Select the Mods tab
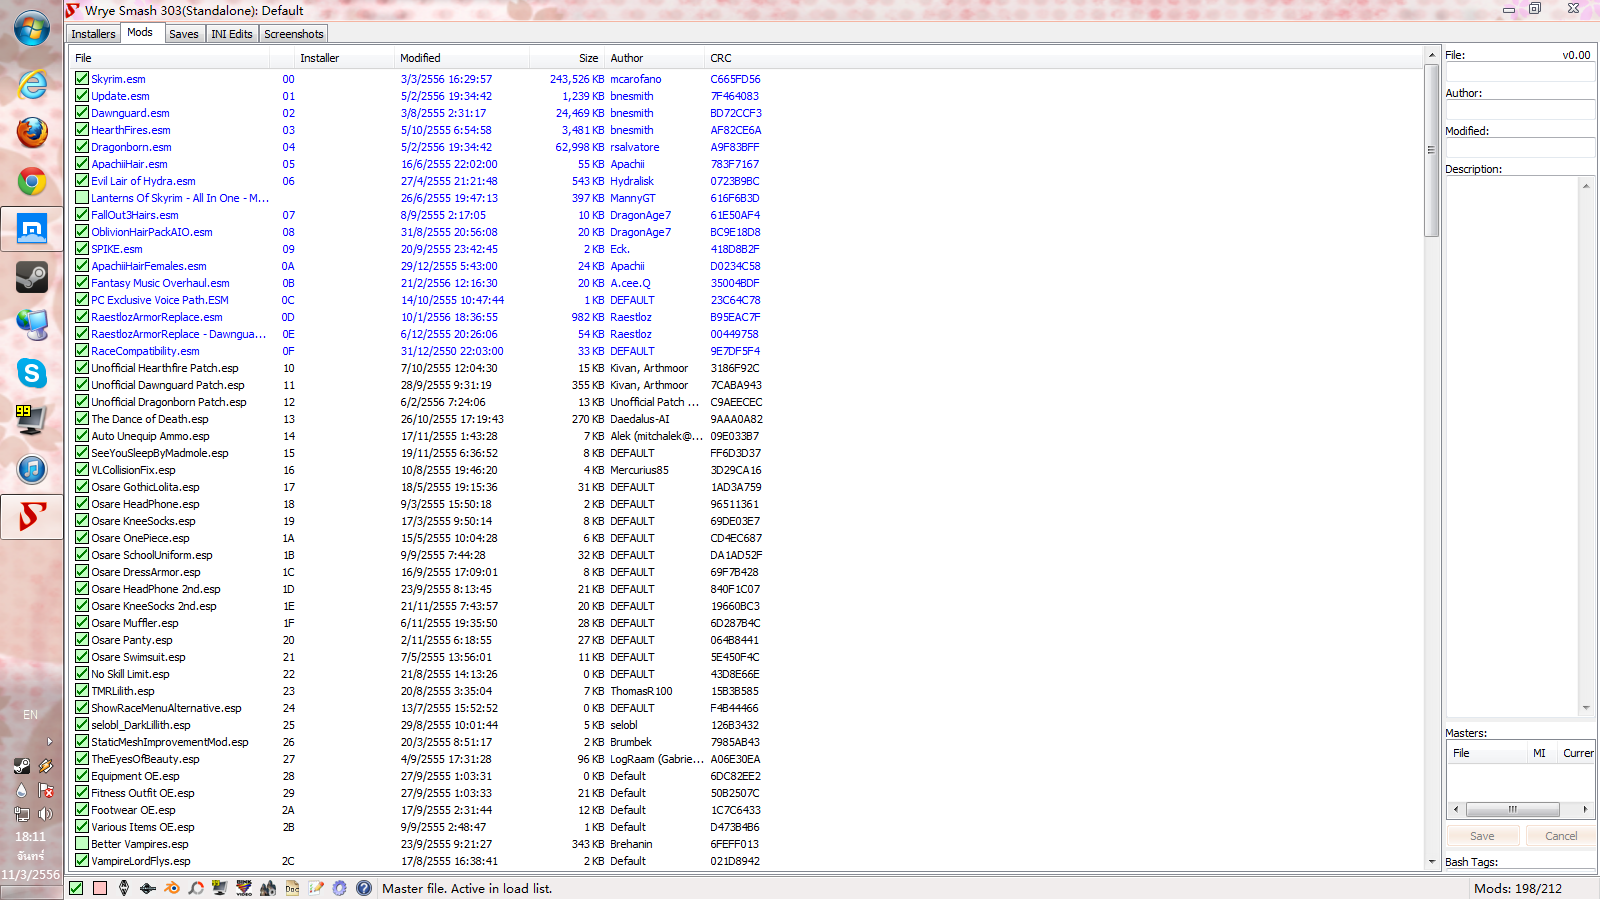The image size is (1600, 900). (140, 32)
